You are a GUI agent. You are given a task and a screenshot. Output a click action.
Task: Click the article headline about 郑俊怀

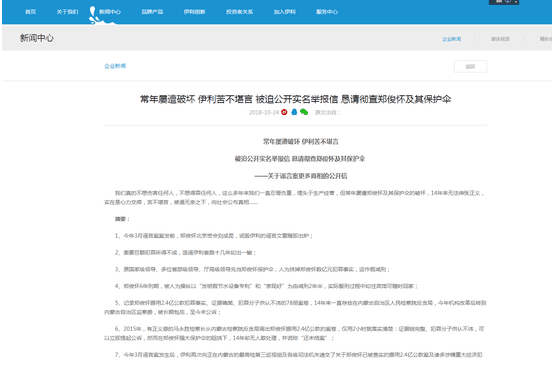296,99
